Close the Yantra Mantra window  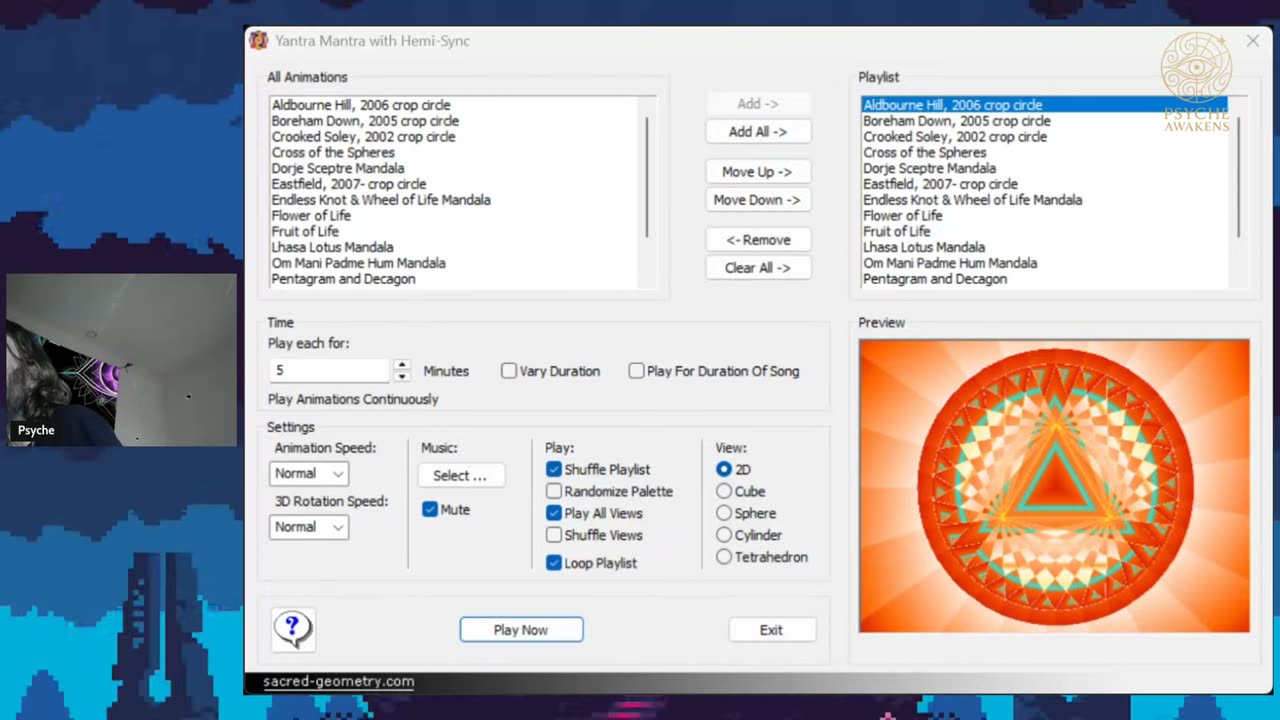point(1253,41)
